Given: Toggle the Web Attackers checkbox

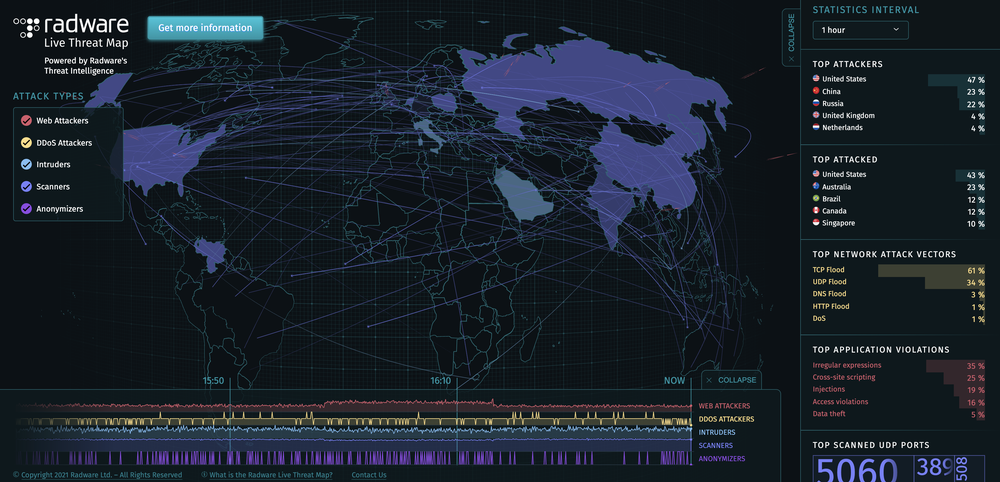Looking at the screenshot, I should [x=26, y=120].
